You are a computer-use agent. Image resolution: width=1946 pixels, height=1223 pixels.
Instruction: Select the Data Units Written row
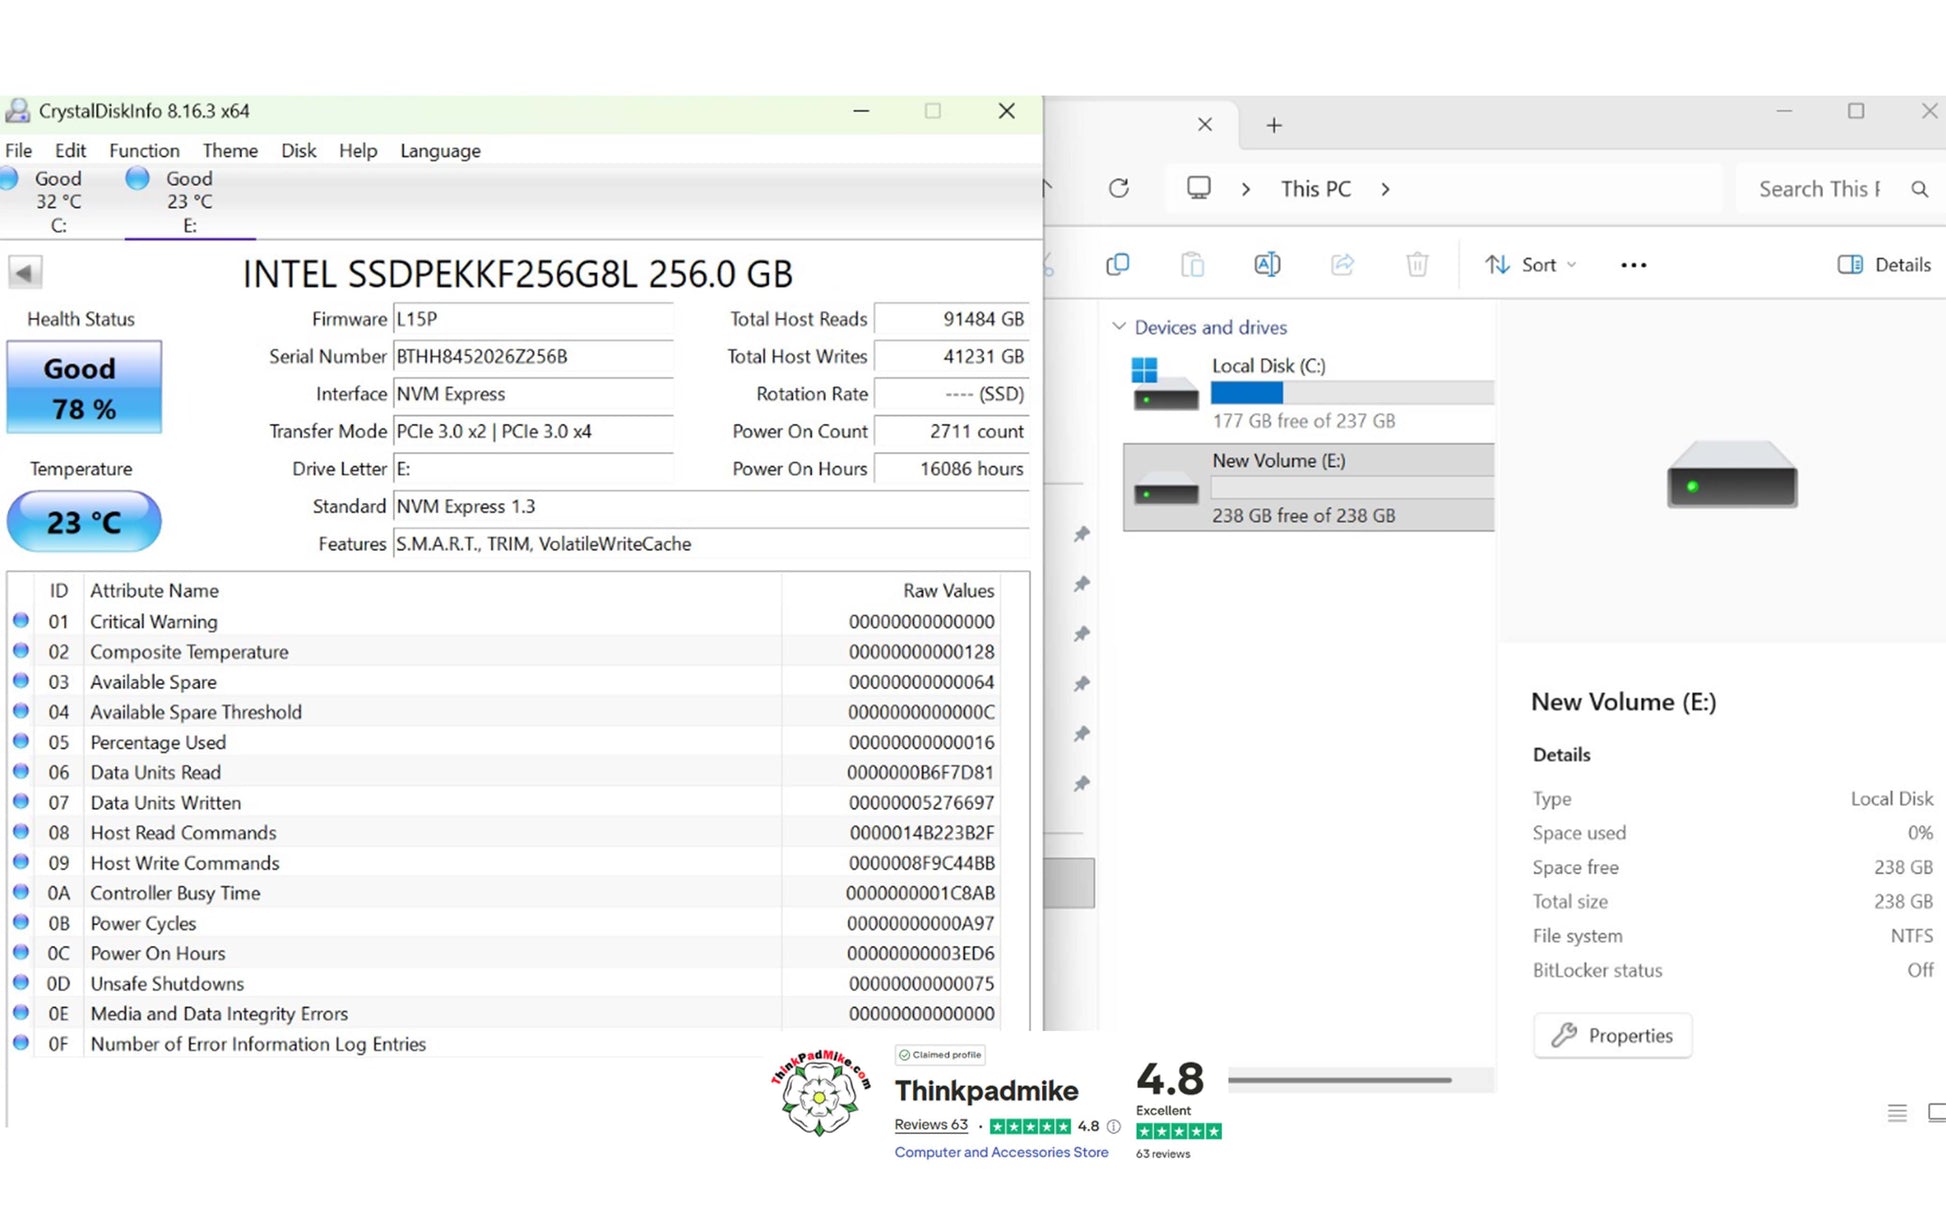(x=505, y=802)
